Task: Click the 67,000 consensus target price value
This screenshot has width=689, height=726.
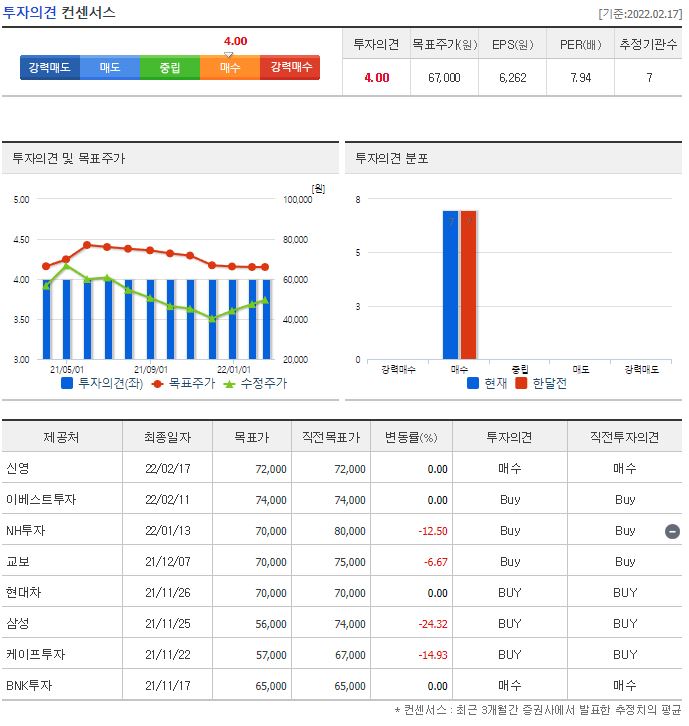Action: (444, 78)
